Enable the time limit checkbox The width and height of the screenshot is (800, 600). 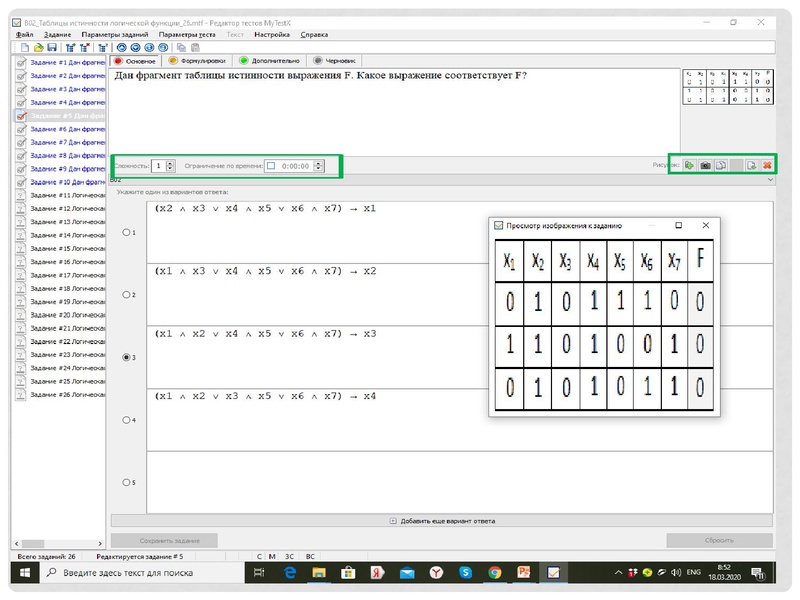click(271, 165)
